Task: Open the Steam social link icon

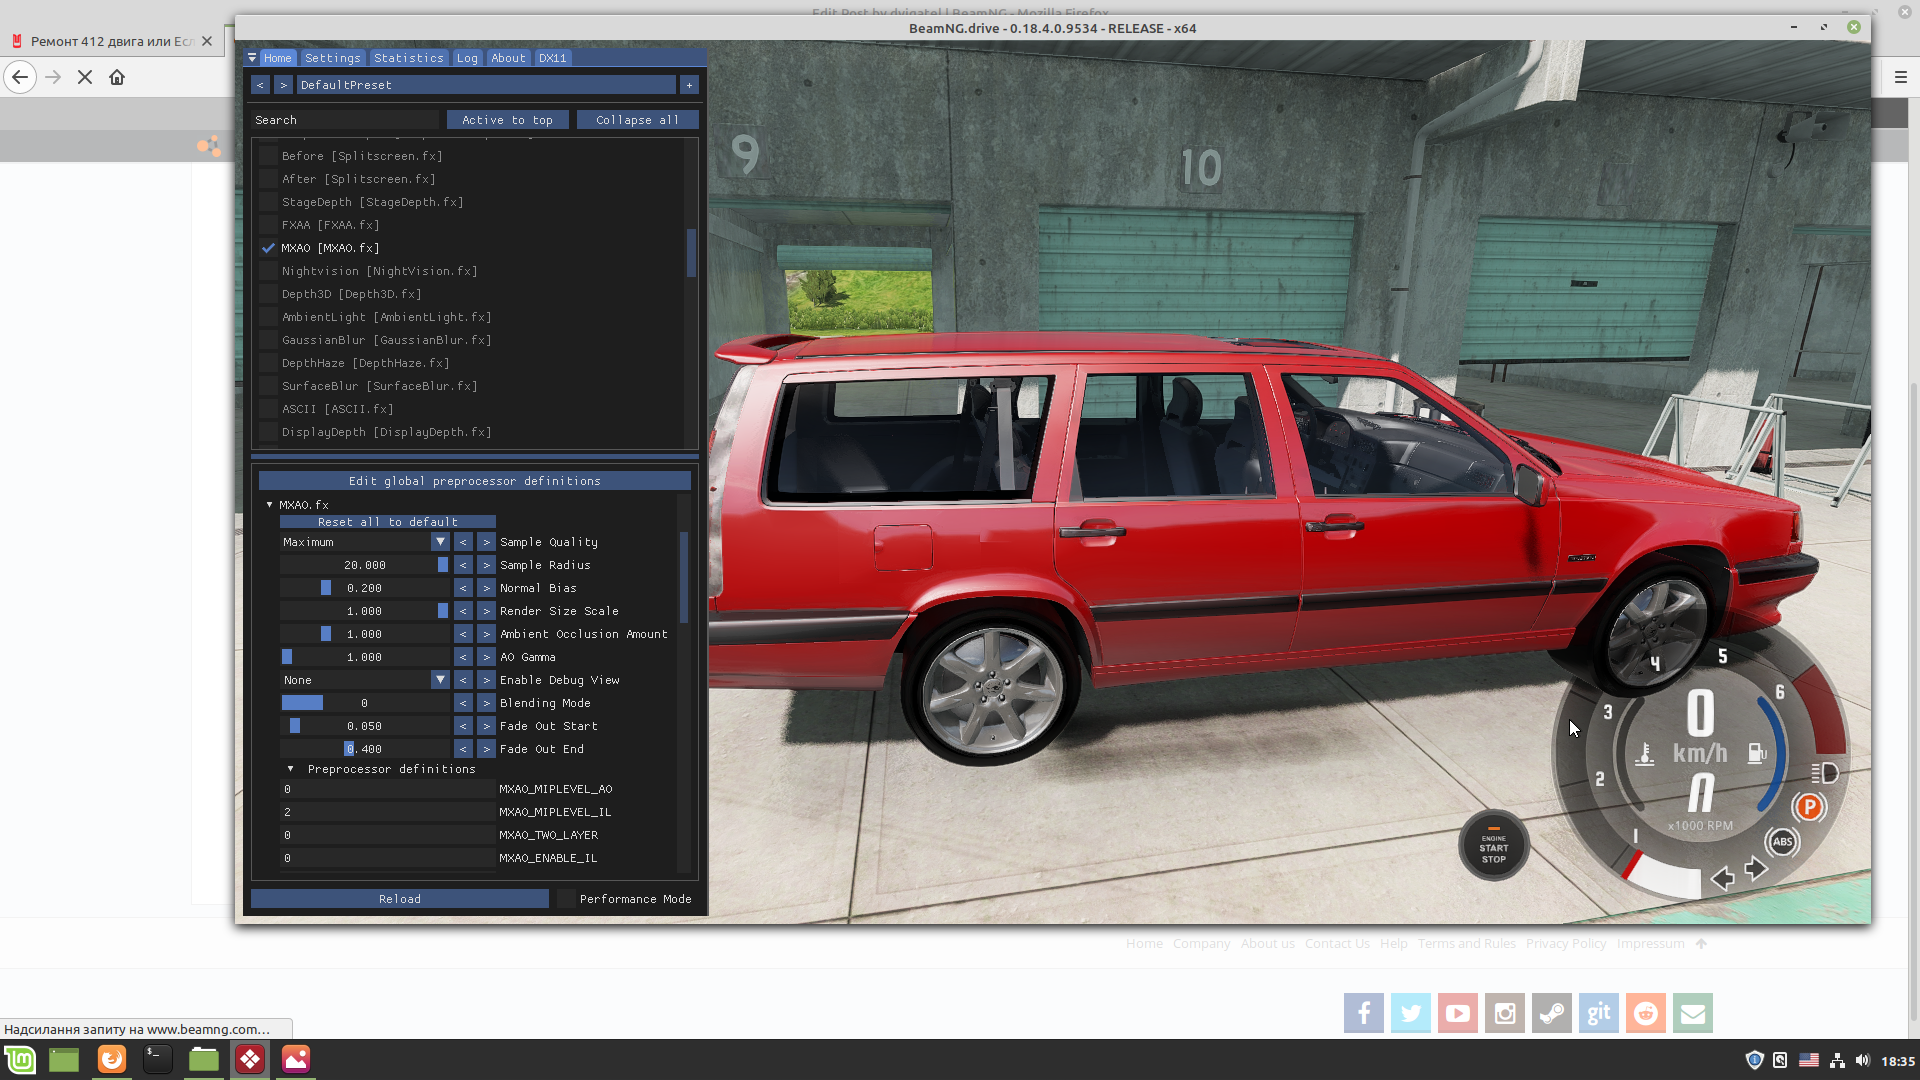Action: [1551, 1013]
